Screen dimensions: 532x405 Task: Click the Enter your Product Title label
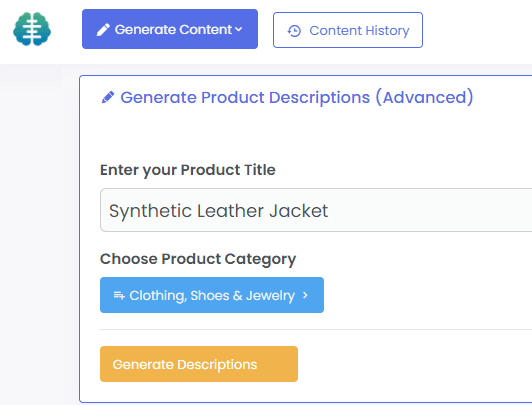tap(188, 170)
